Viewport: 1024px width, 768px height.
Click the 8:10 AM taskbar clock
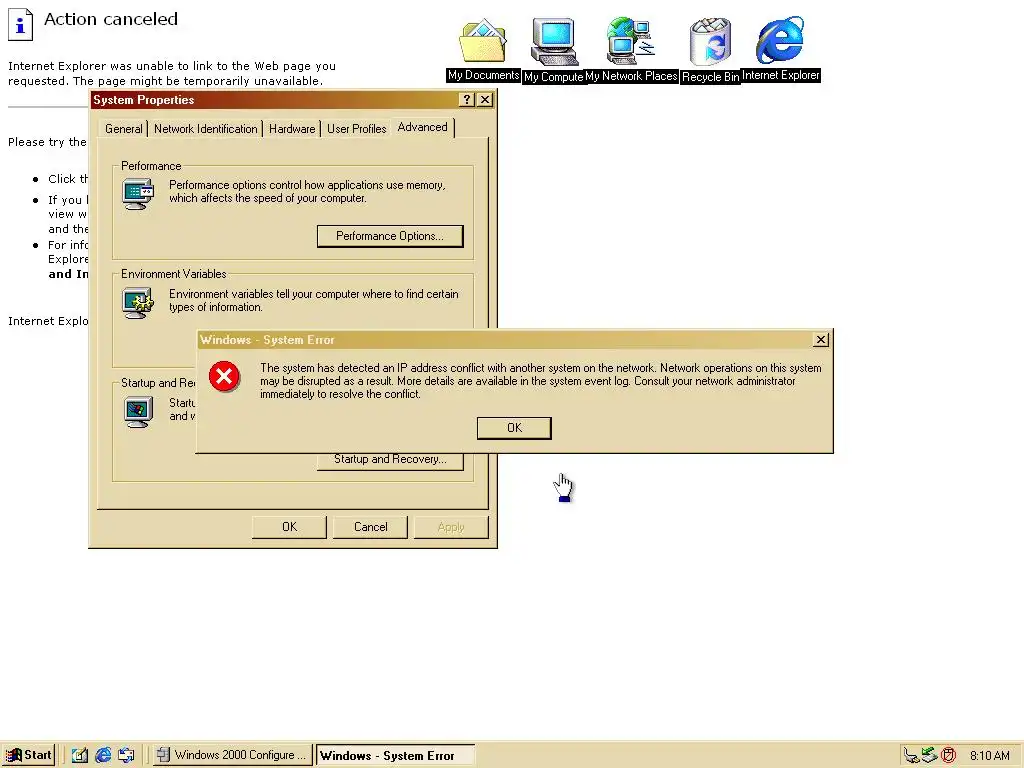pyautogui.click(x=989, y=756)
